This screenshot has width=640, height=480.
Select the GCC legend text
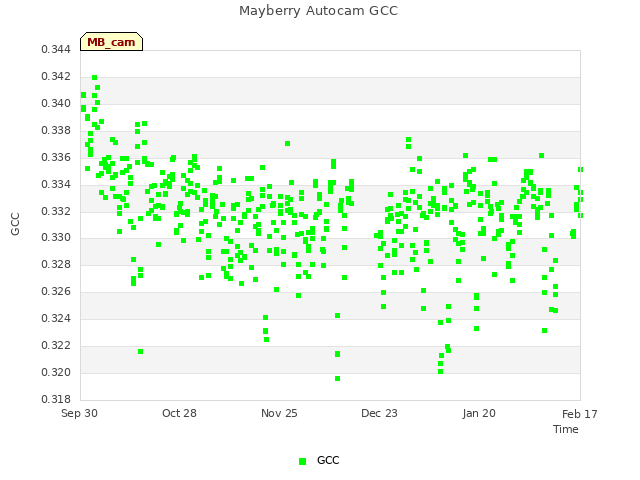point(328,460)
